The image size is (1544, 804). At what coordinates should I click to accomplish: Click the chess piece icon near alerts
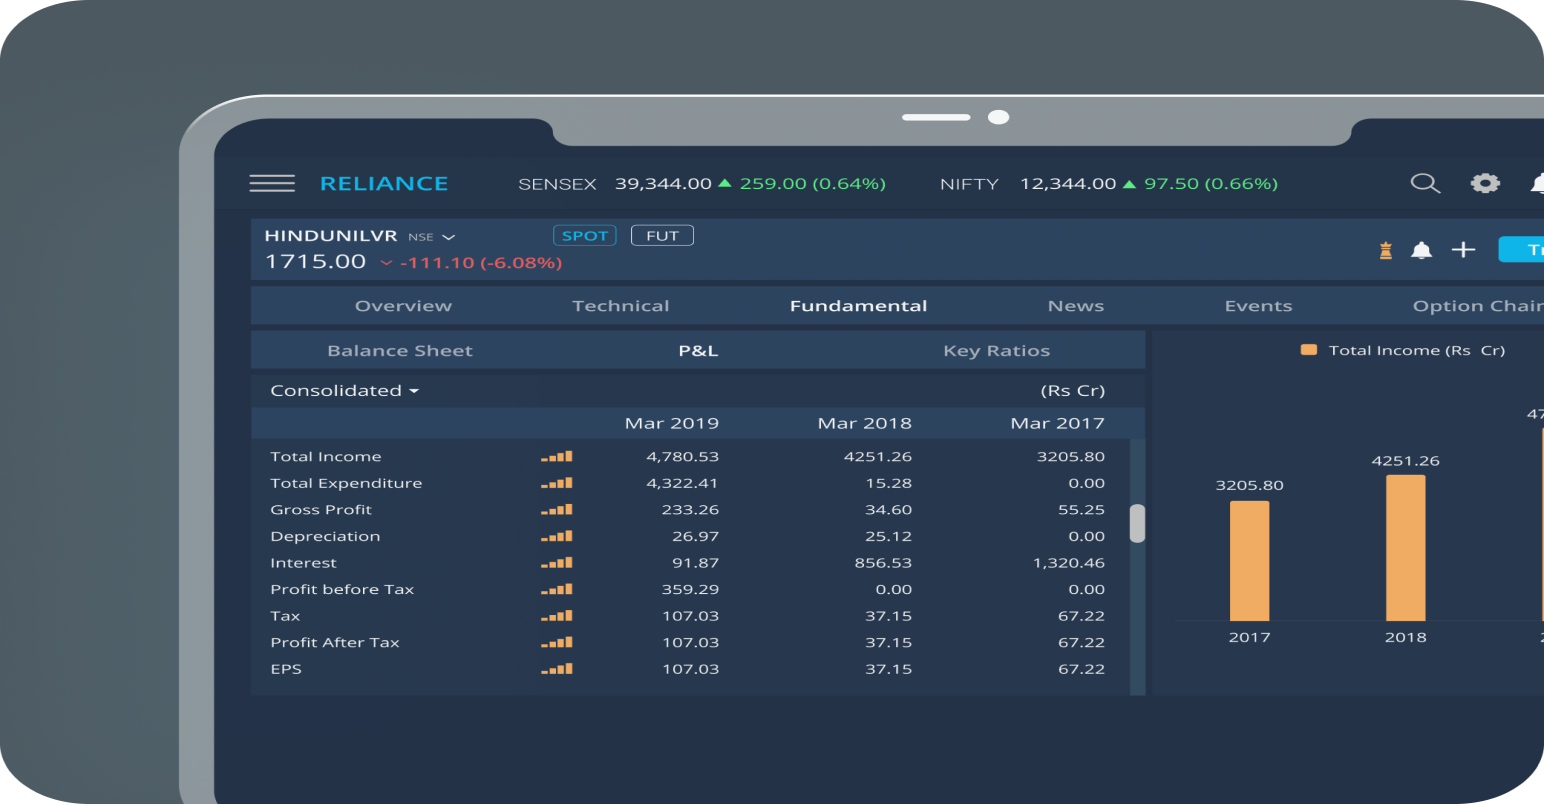pos(1386,250)
